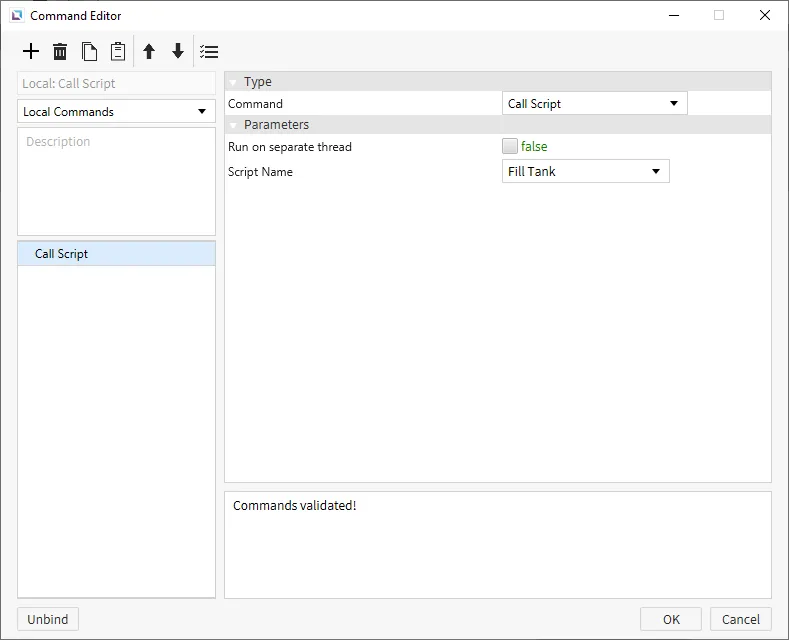Image resolution: width=789 pixels, height=640 pixels.
Task: Move the command up with up arrow
Action: (149, 52)
